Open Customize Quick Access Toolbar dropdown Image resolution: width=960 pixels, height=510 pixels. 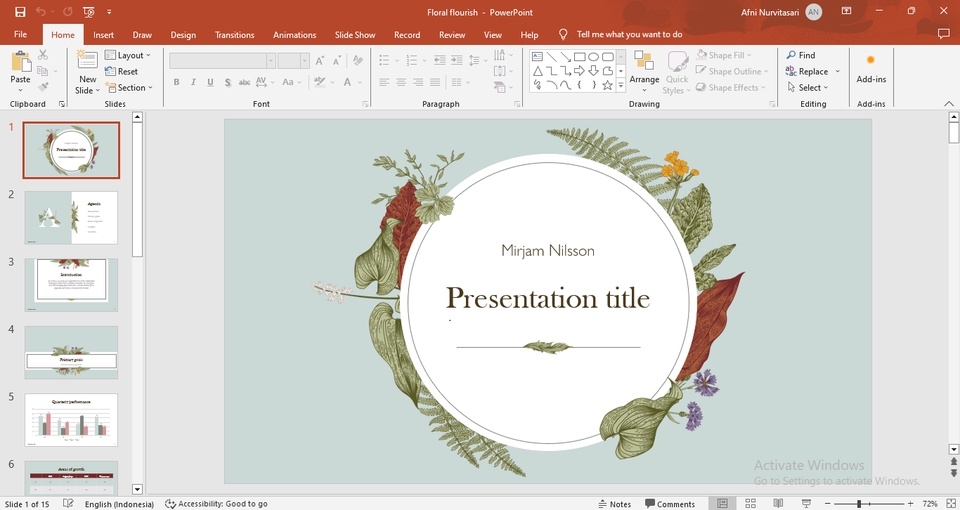pyautogui.click(x=109, y=12)
